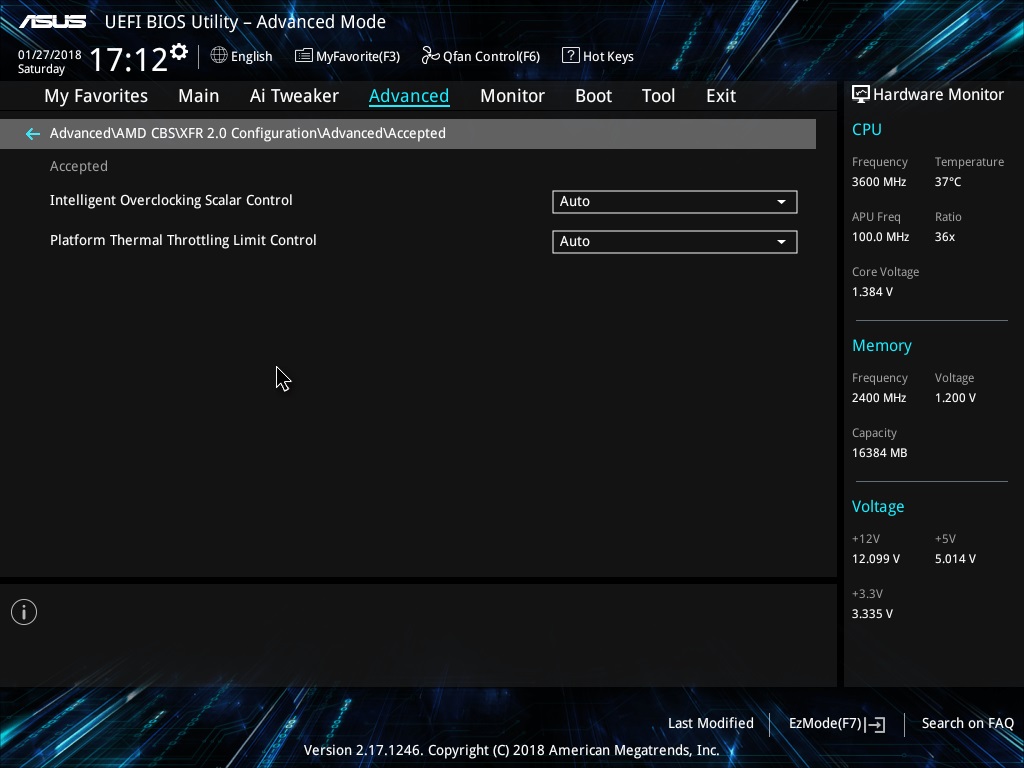
Task: Switch to Main tab
Action: [x=199, y=96]
